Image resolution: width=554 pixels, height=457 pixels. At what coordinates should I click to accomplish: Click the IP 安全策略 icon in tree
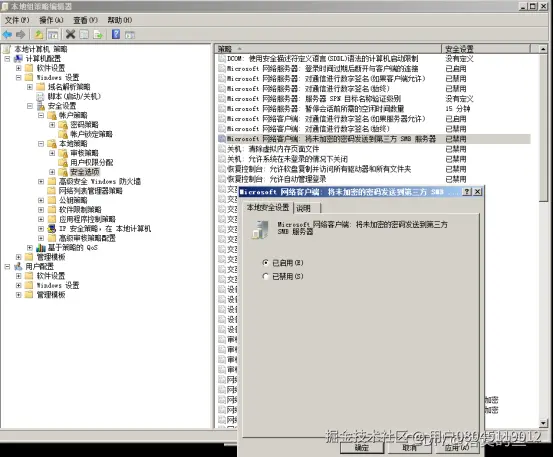[52, 228]
